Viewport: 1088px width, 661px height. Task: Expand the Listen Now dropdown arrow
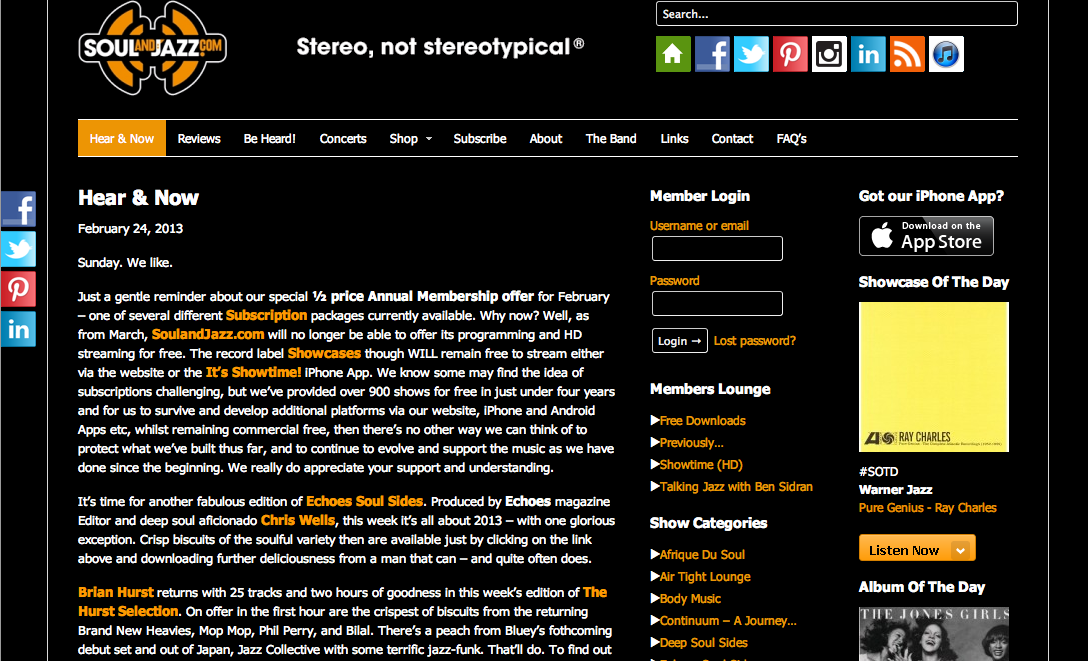(961, 551)
